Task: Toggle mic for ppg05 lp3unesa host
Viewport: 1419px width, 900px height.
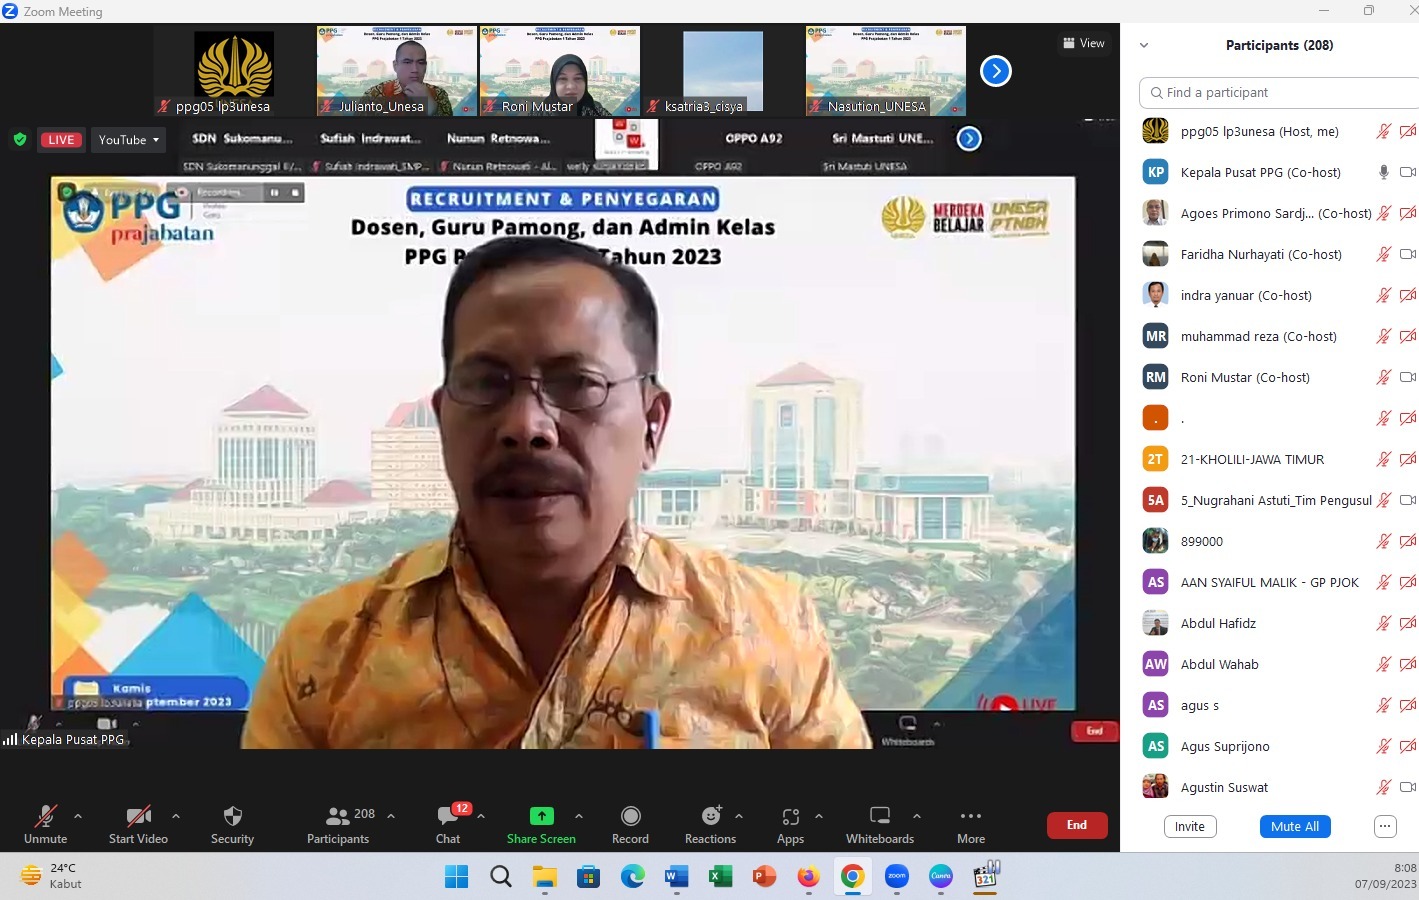Action: [1384, 131]
